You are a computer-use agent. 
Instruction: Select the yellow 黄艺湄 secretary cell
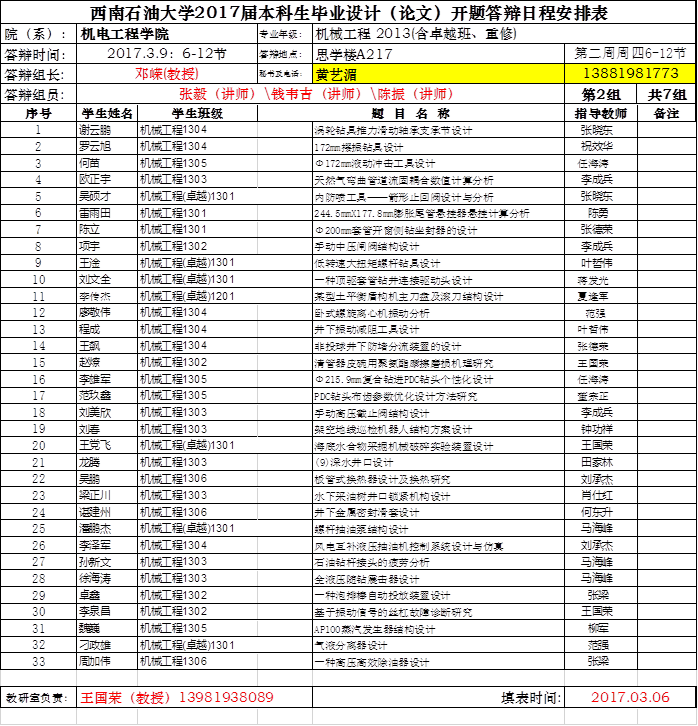point(438,74)
